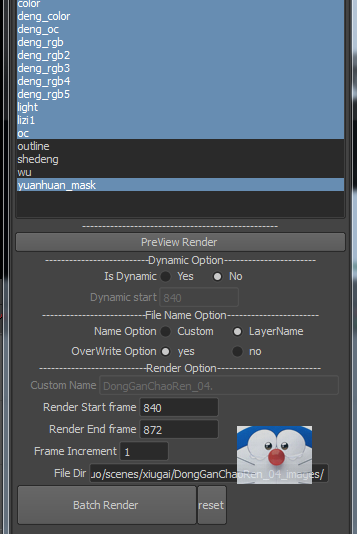Viewport: 362px width, 534px height.
Task: Select the deng_rgb3 layer row
Action: tap(180, 68)
